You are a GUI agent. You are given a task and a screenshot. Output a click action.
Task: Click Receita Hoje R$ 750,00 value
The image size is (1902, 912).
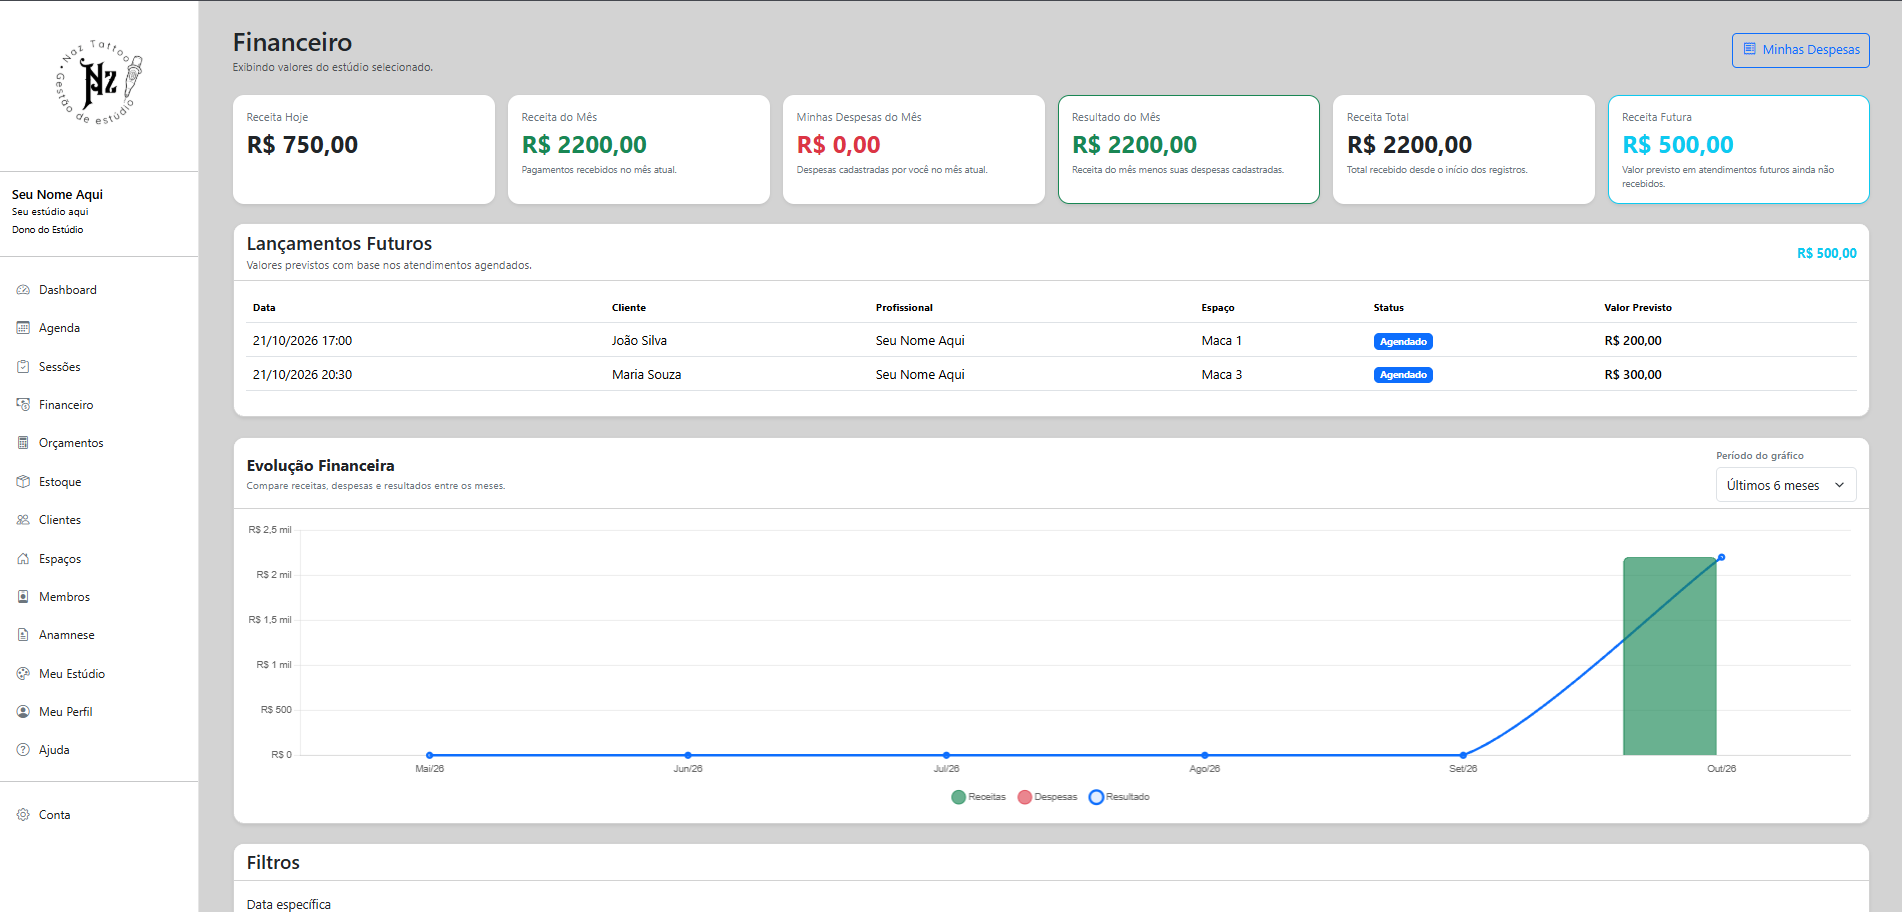pos(302,145)
